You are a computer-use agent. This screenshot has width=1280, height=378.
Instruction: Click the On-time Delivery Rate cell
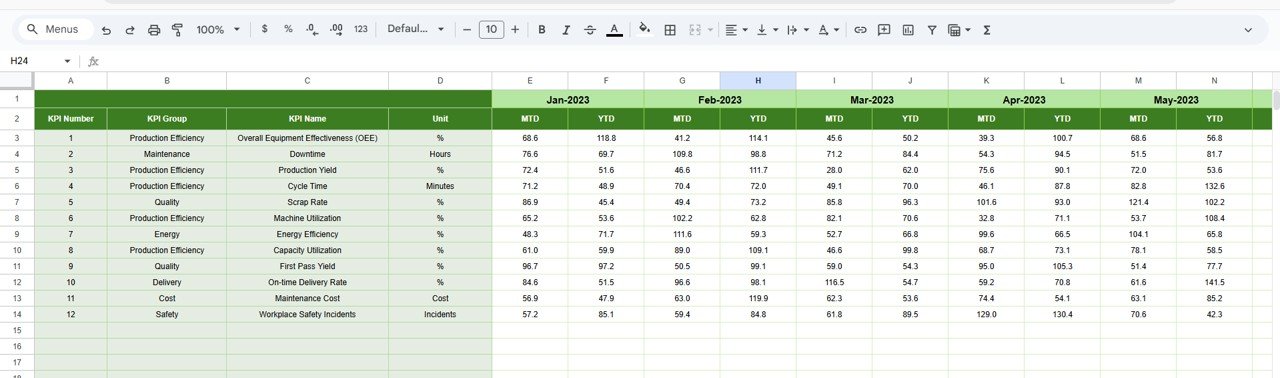point(308,281)
